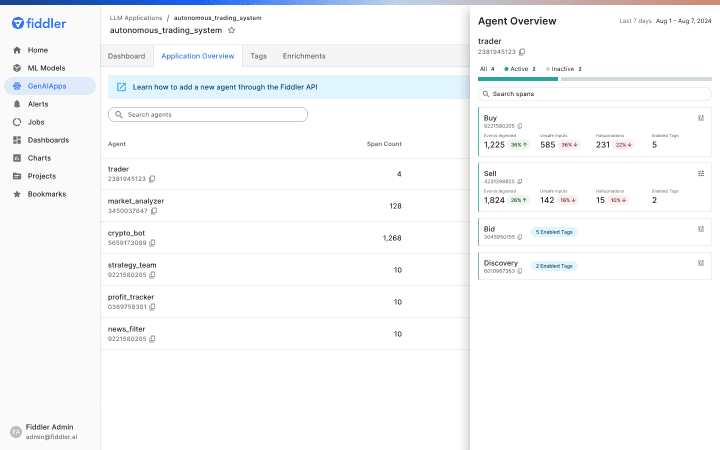Select the profit_tracker agent row
The height and width of the screenshot is (450, 720).
(x=285, y=302)
